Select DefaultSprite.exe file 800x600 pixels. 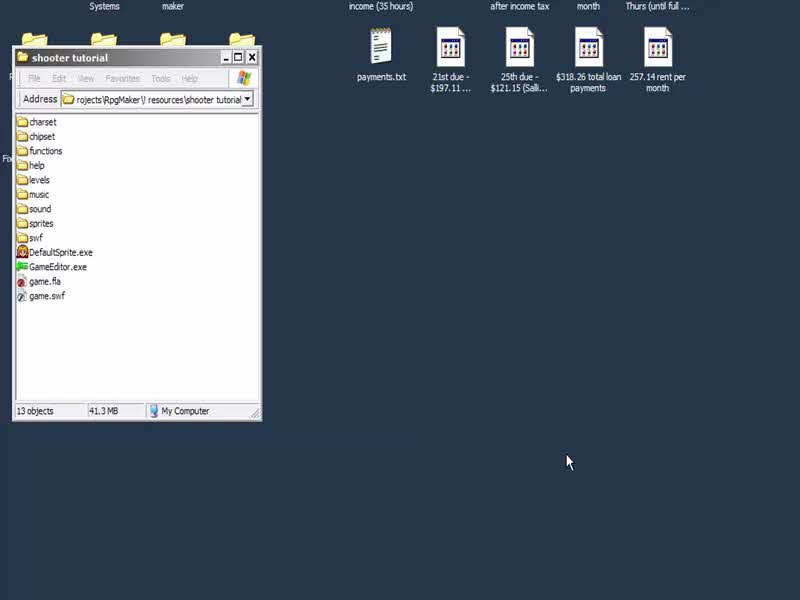pos(60,253)
